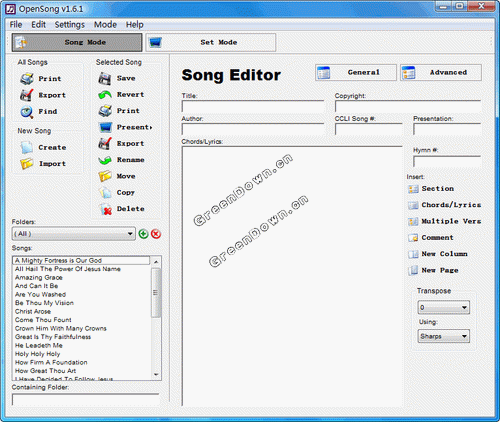Click the Insert Comment icon
Viewport: 500px width, 422px height.
coord(413,238)
